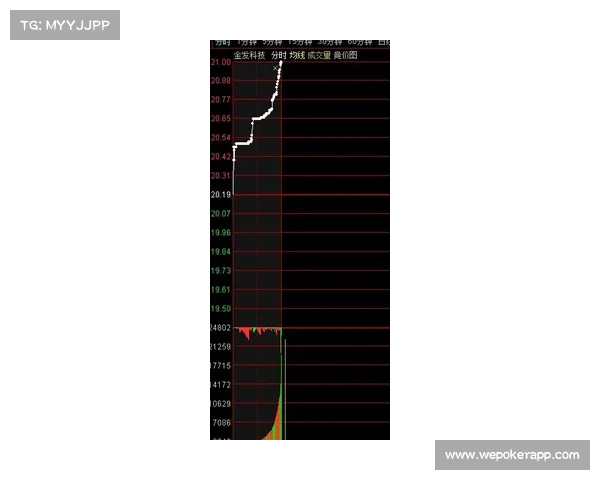Viewport: 600px width, 480px height.
Task: Click the 20.77 price axis label
Action: pos(221,100)
